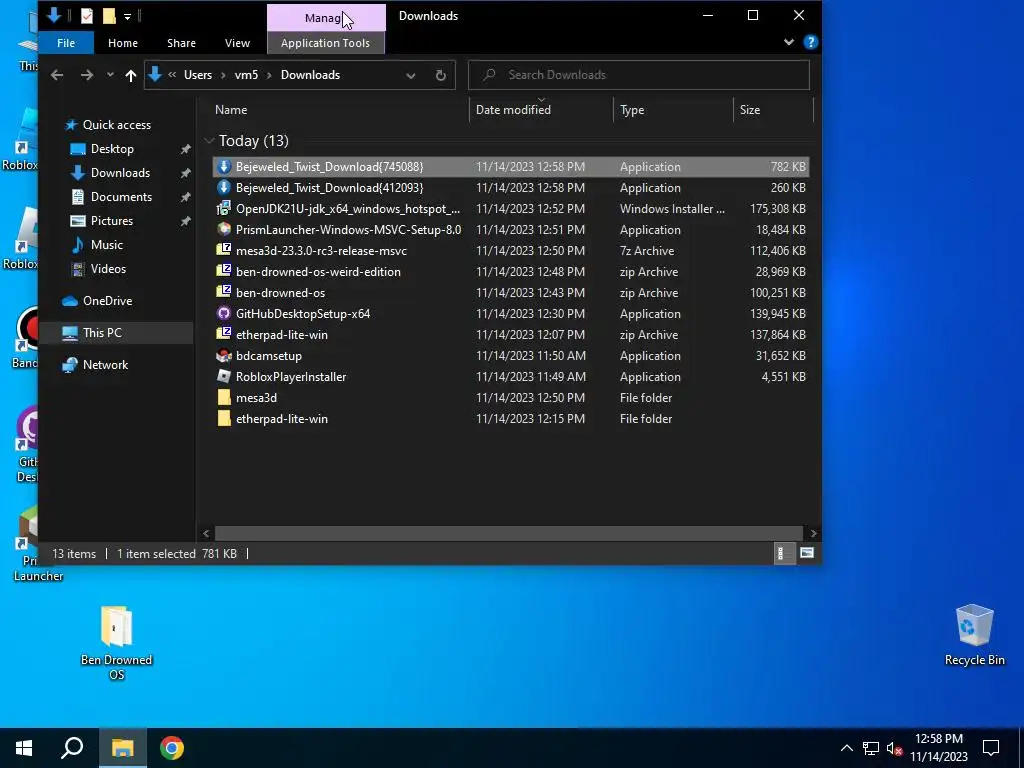
Task: Click the taskbar clock 12:58 PM
Action: point(938,739)
